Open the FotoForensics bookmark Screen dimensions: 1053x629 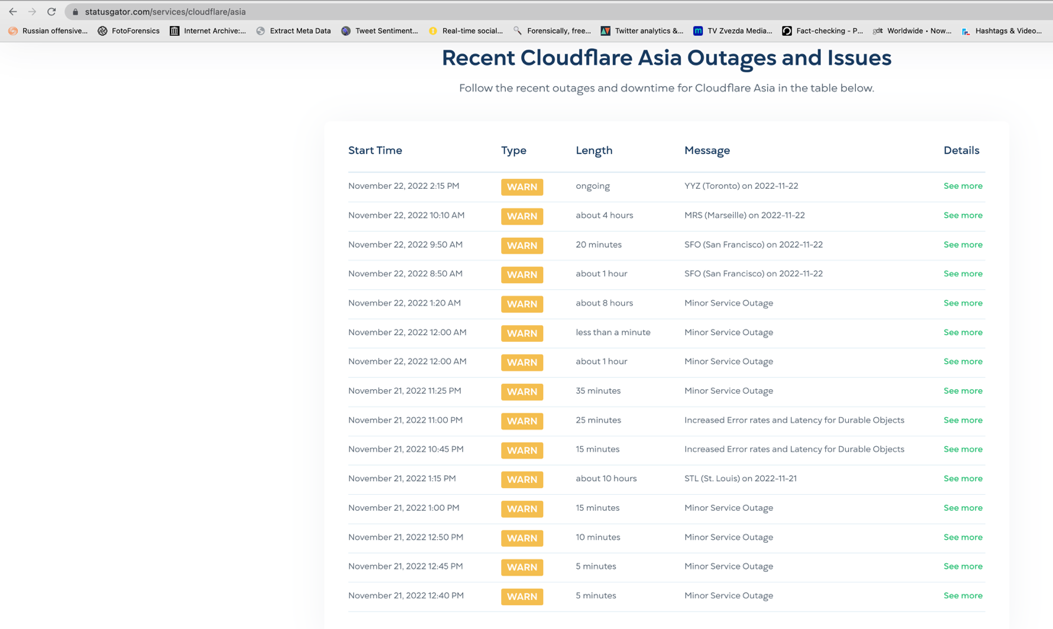(129, 31)
